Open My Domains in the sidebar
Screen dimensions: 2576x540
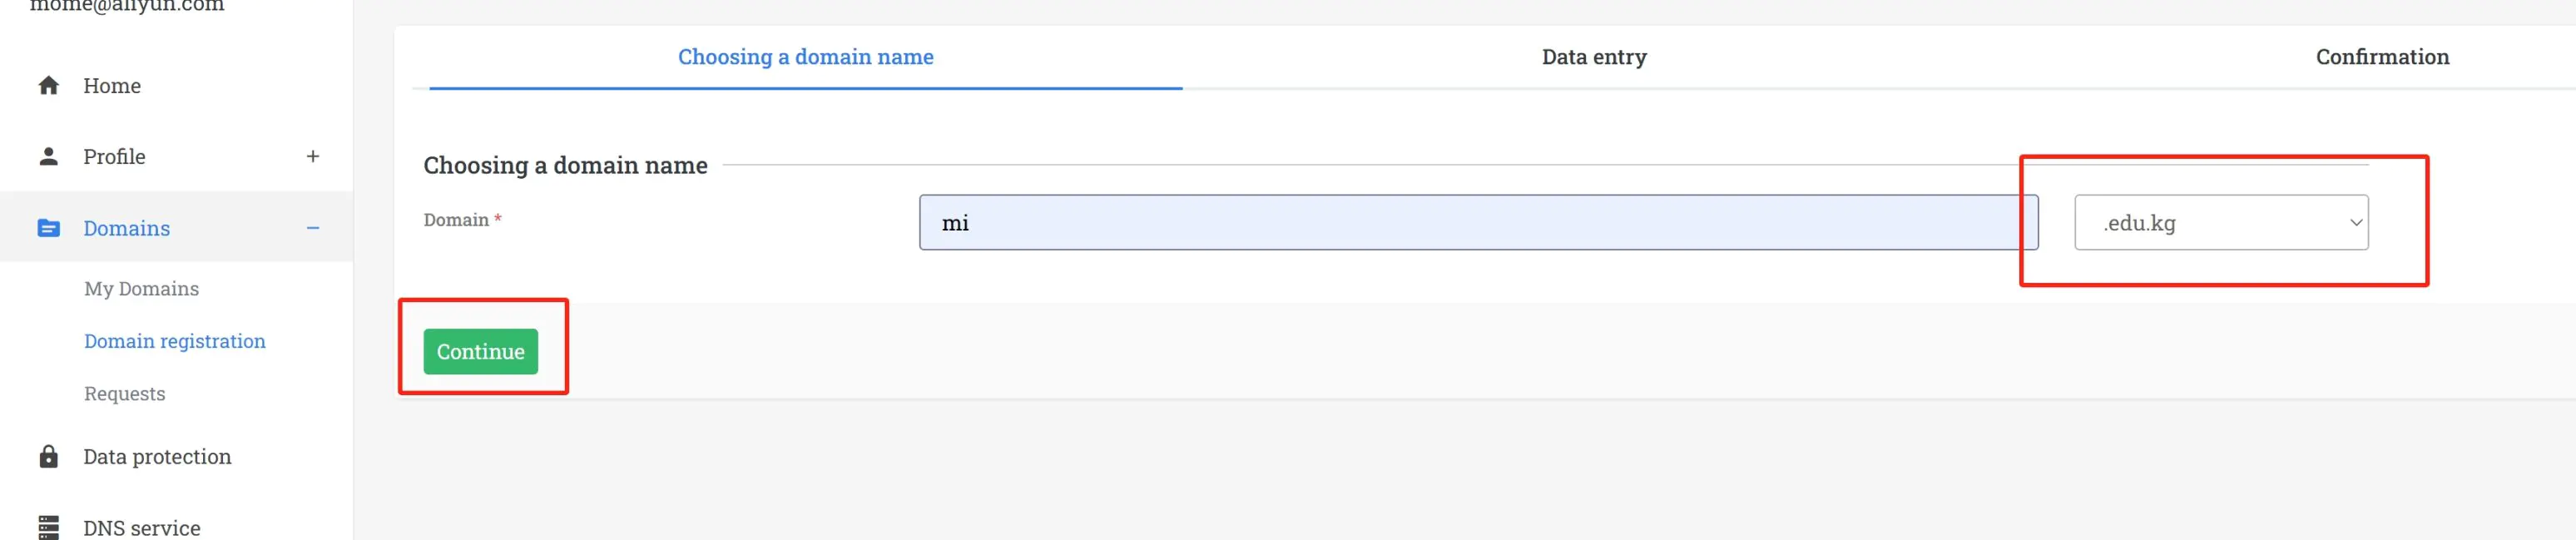coord(141,289)
